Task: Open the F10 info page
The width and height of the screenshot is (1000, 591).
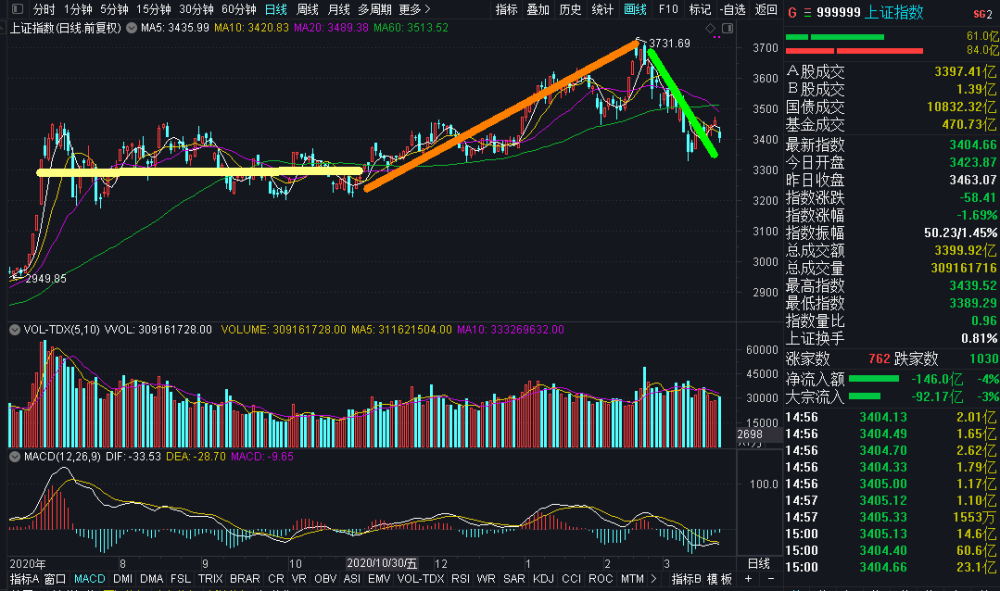Action: pos(668,10)
